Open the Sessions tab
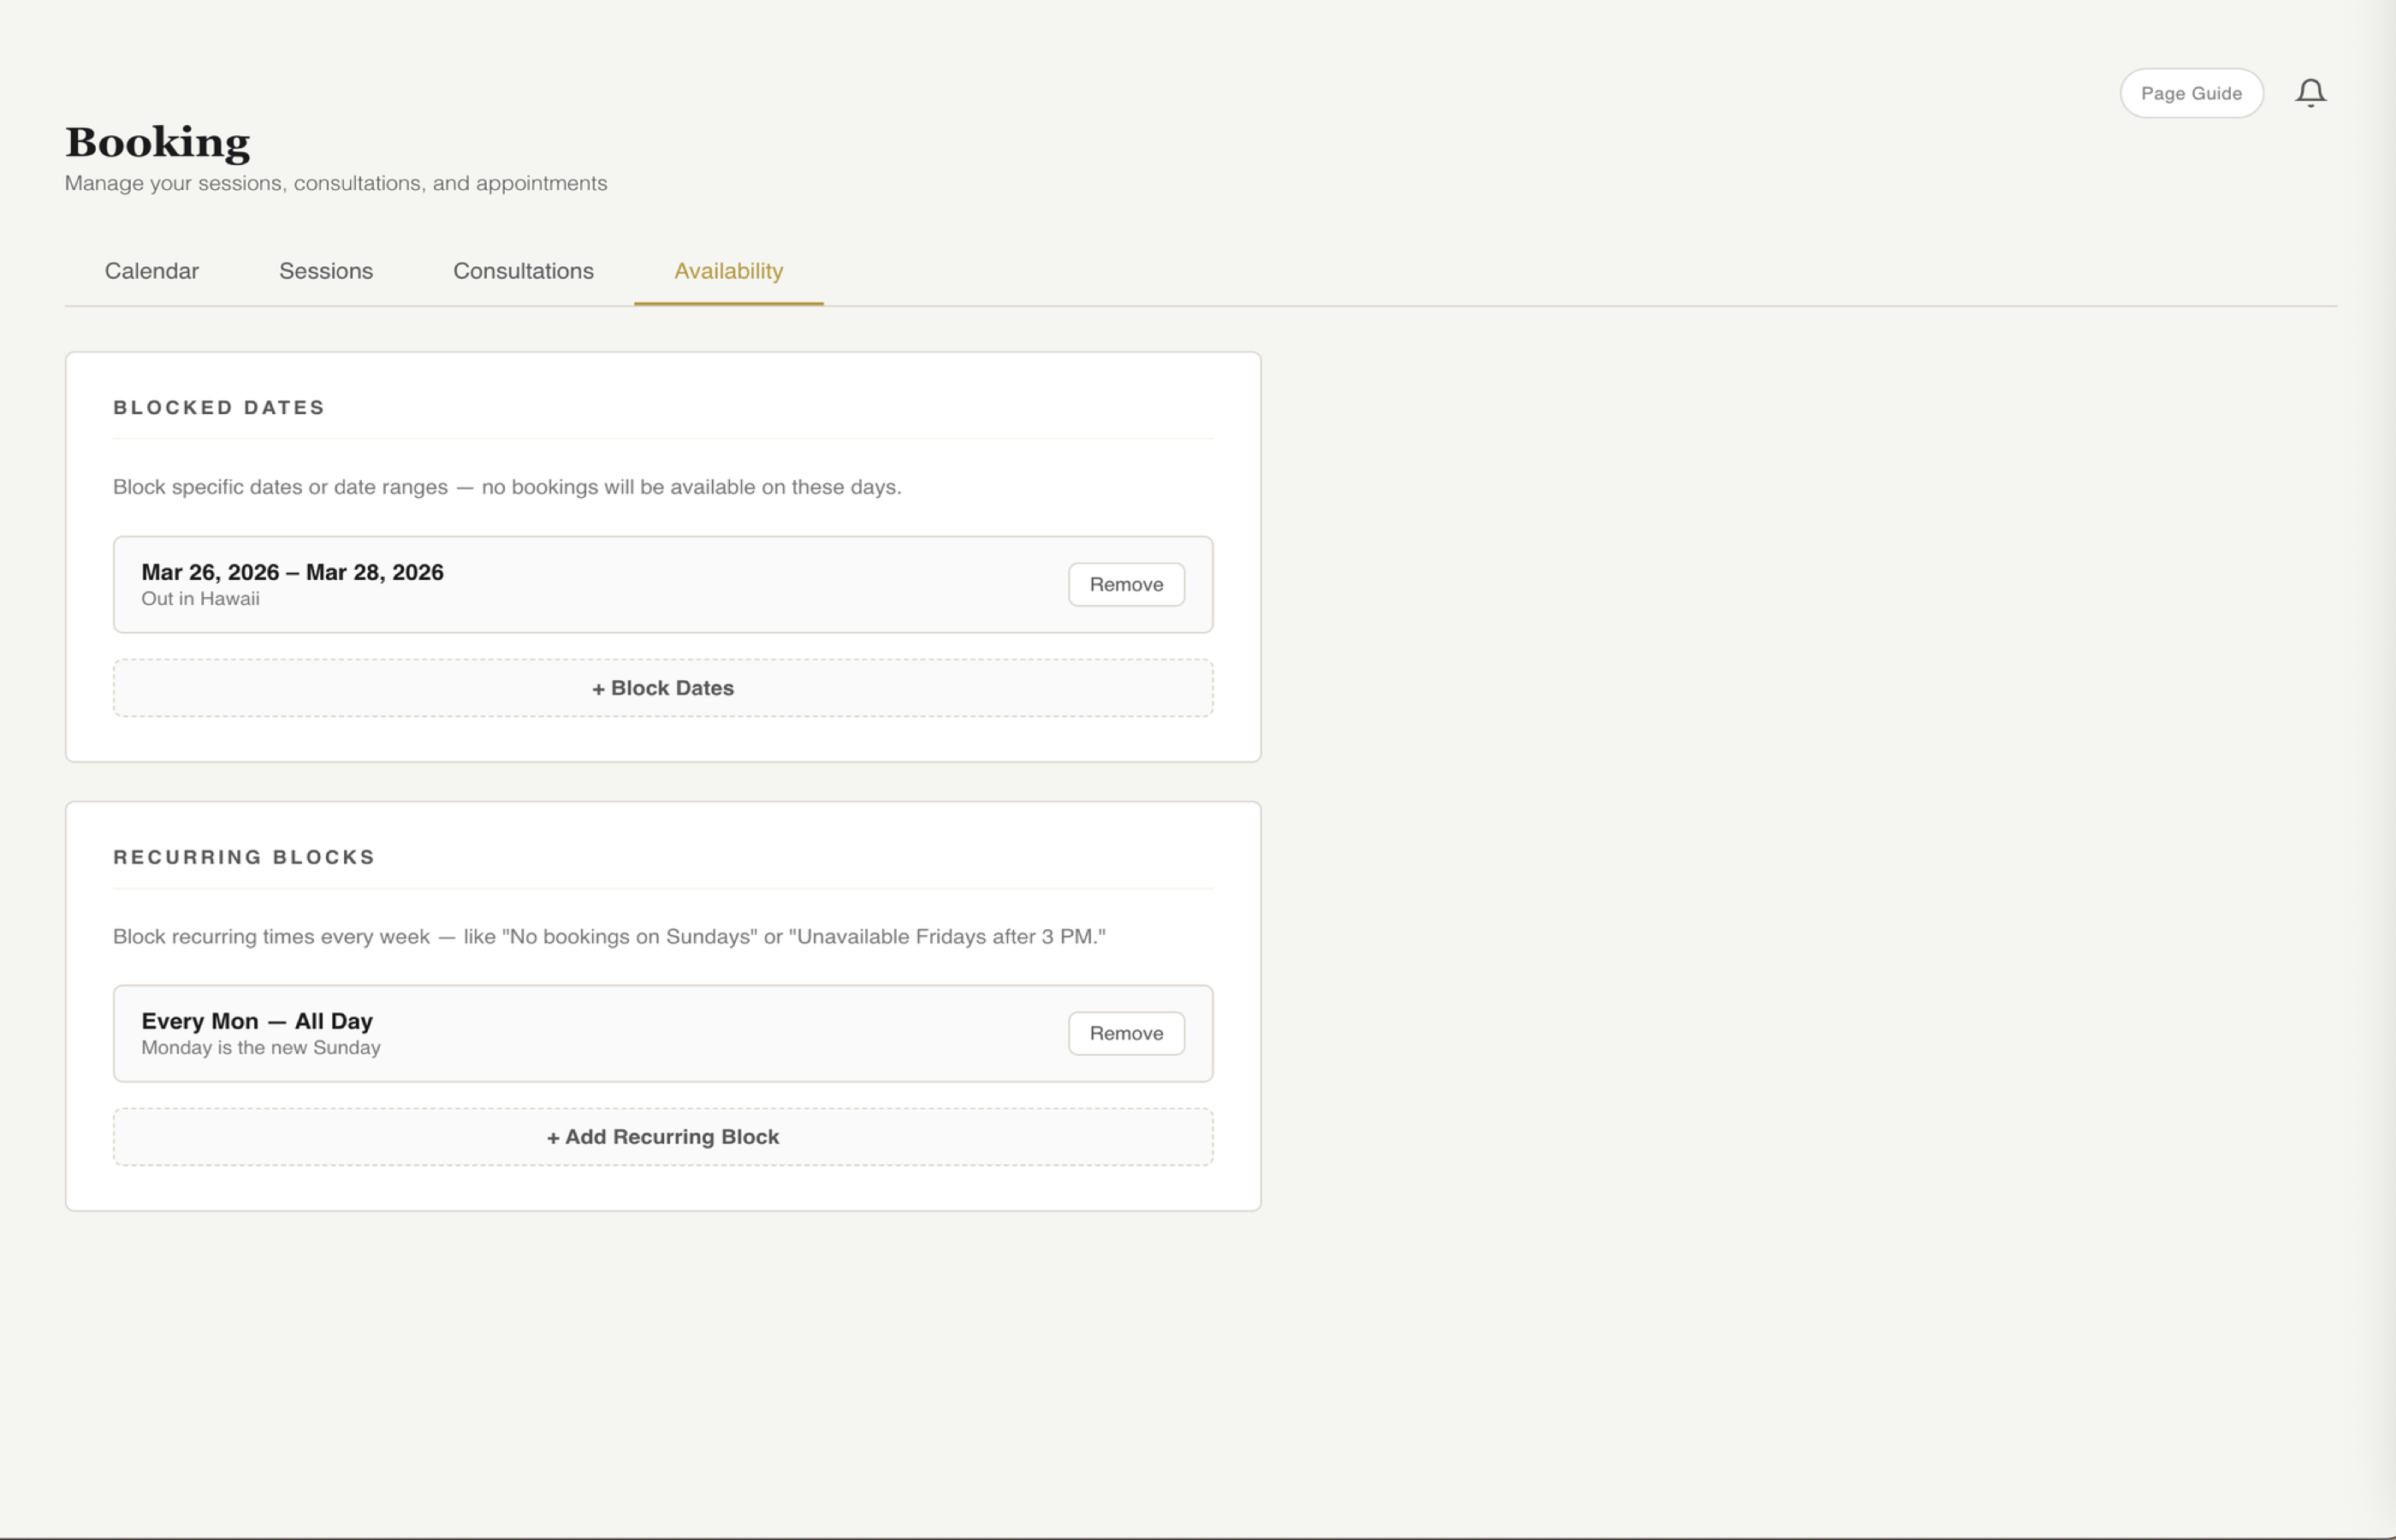This screenshot has width=2396, height=1540. pos(326,271)
